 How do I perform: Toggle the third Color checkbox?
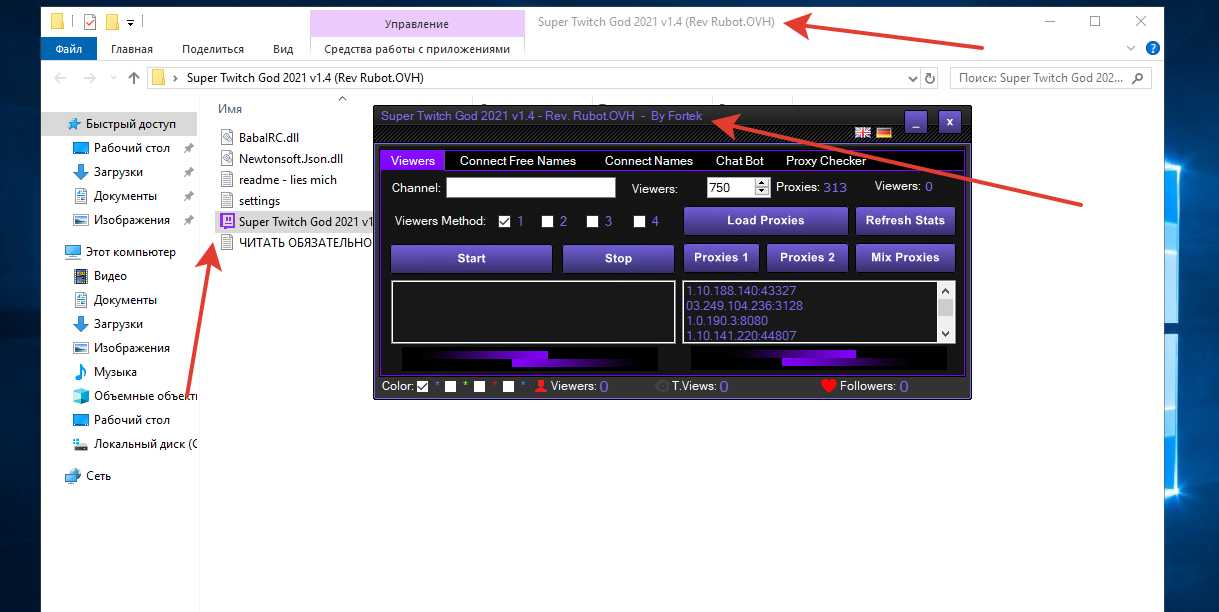[x=480, y=386]
